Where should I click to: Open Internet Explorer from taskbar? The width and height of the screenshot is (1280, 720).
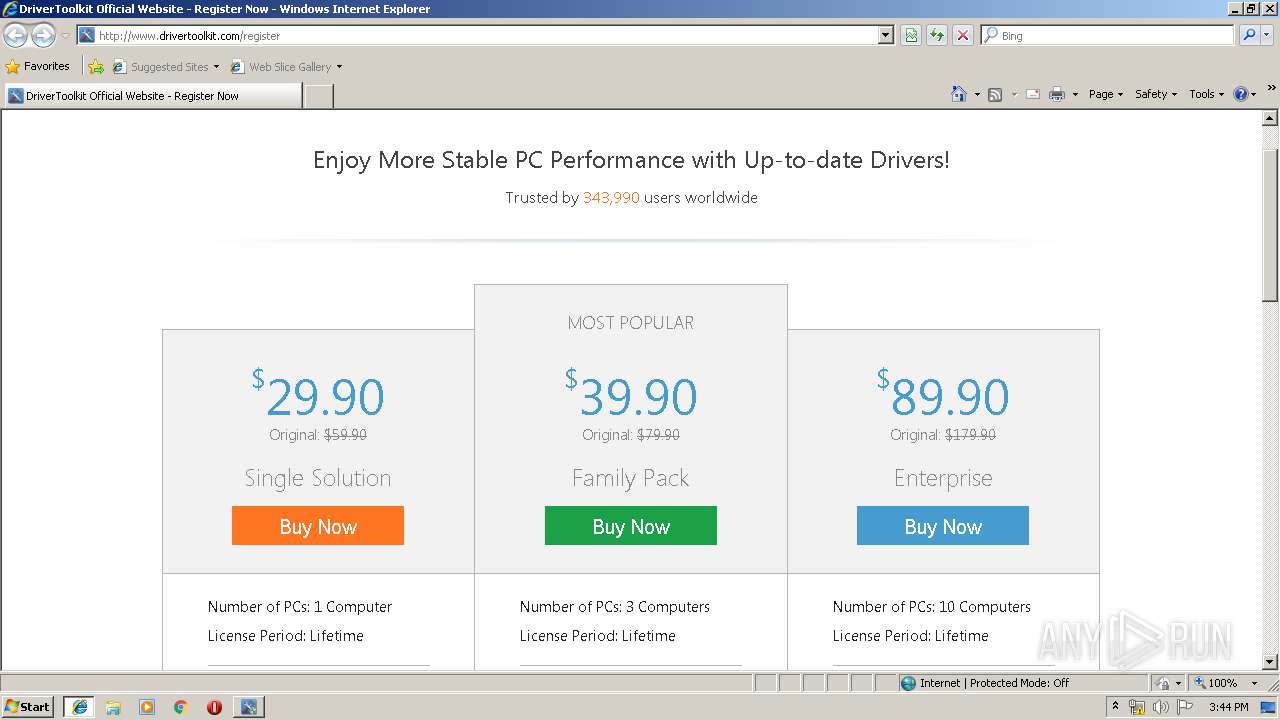pyautogui.click(x=79, y=707)
